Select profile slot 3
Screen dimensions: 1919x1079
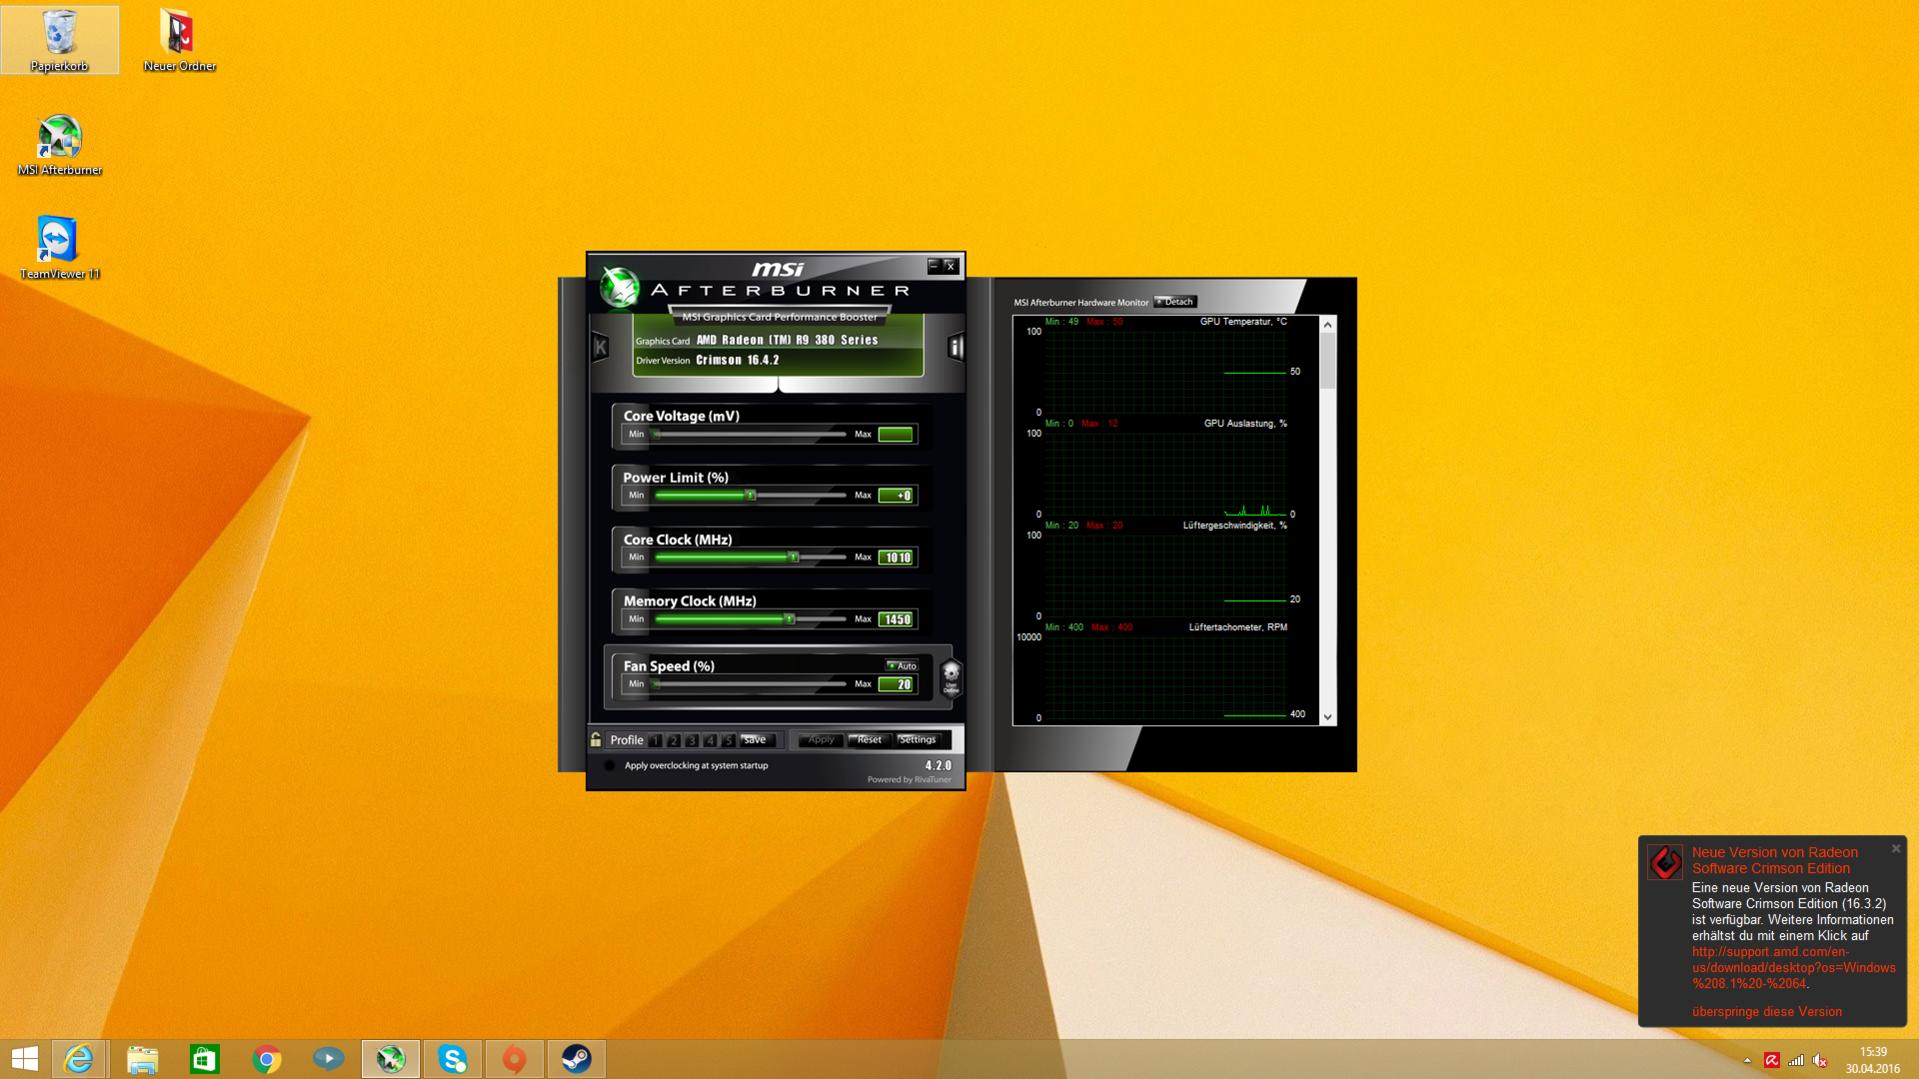(x=692, y=741)
